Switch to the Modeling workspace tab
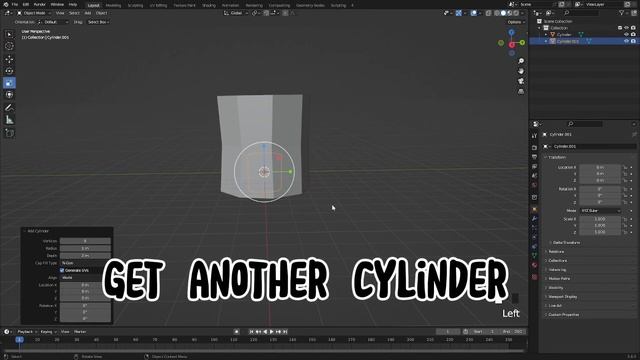 113,5
